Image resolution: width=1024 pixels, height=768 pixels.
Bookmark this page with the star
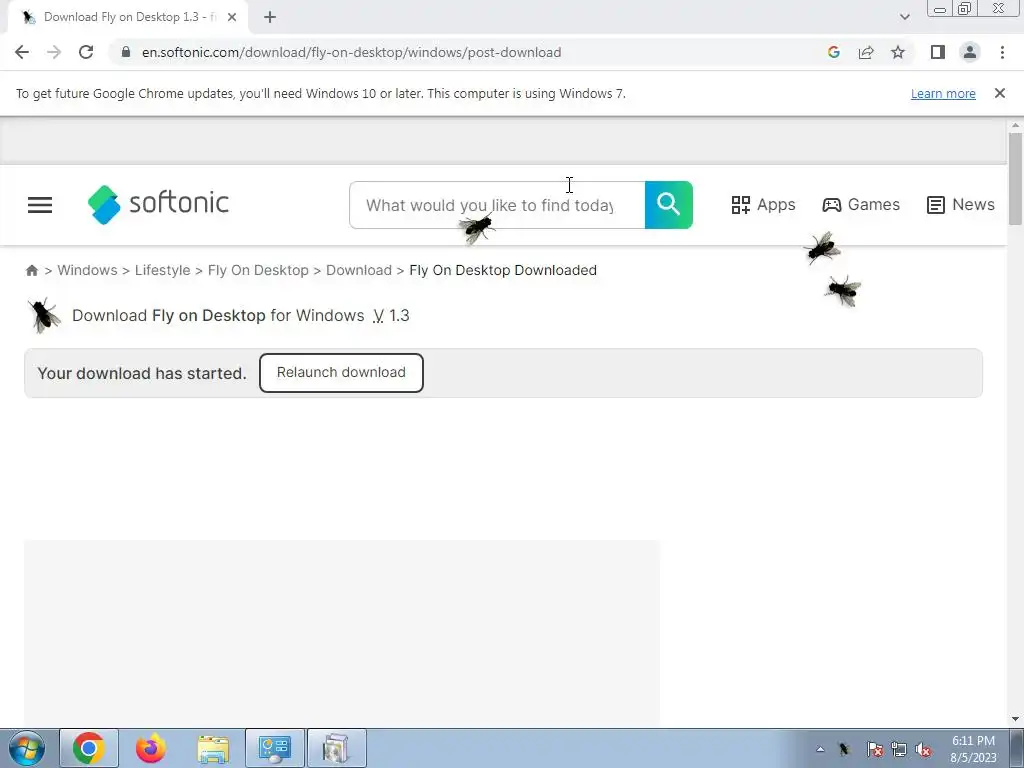(898, 52)
